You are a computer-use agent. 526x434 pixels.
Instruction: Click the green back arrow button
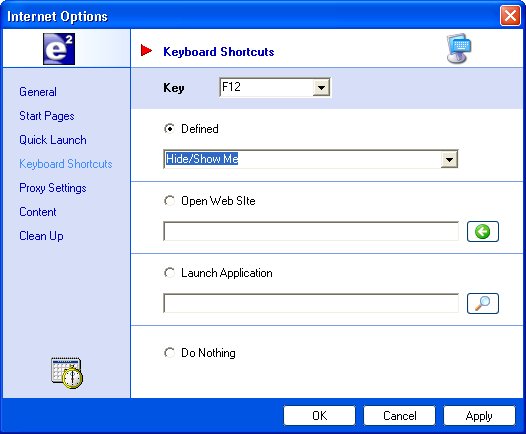(x=483, y=231)
